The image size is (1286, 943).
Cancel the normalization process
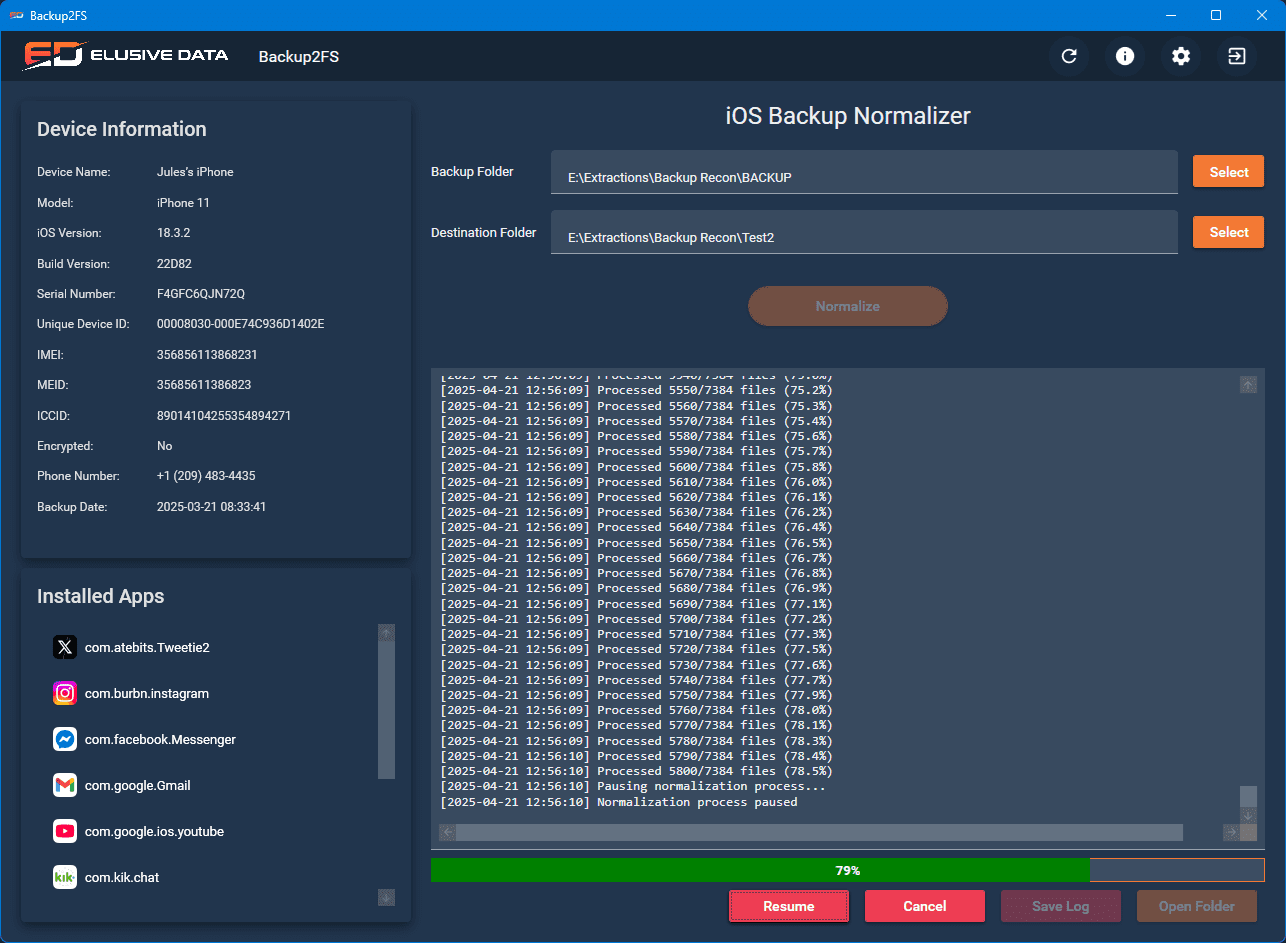pos(925,906)
